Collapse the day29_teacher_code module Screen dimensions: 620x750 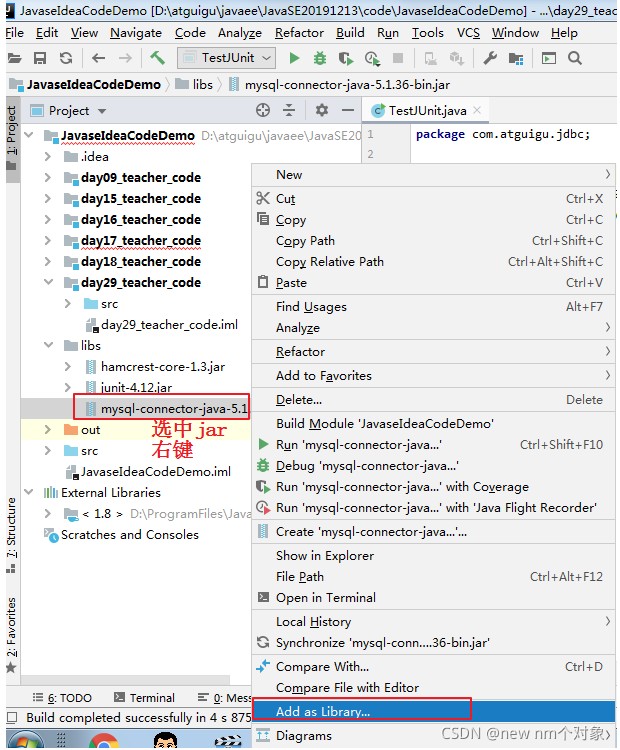point(48,282)
